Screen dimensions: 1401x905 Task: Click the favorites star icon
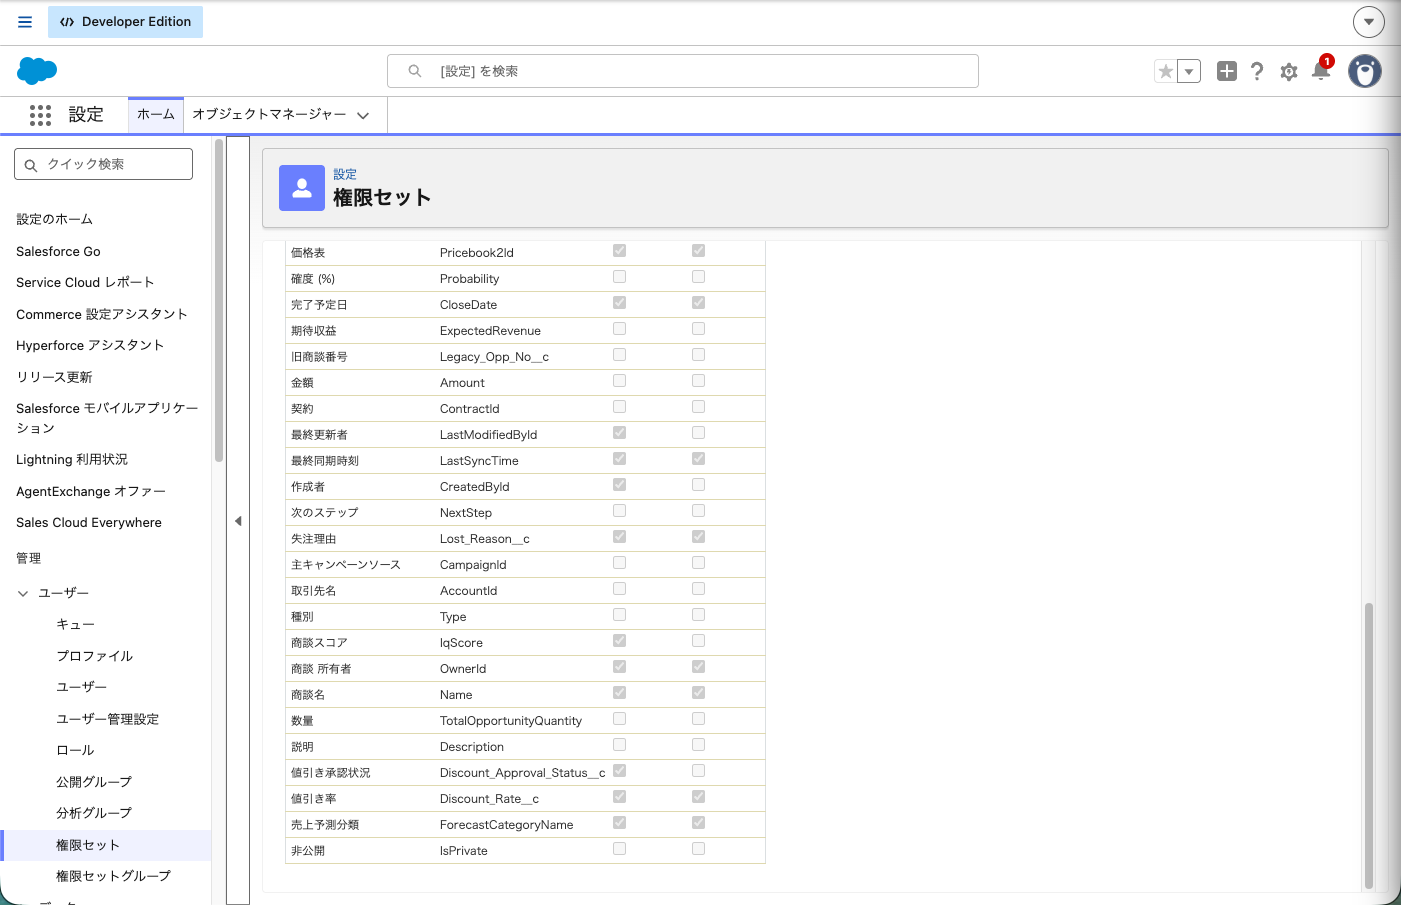(x=1166, y=71)
